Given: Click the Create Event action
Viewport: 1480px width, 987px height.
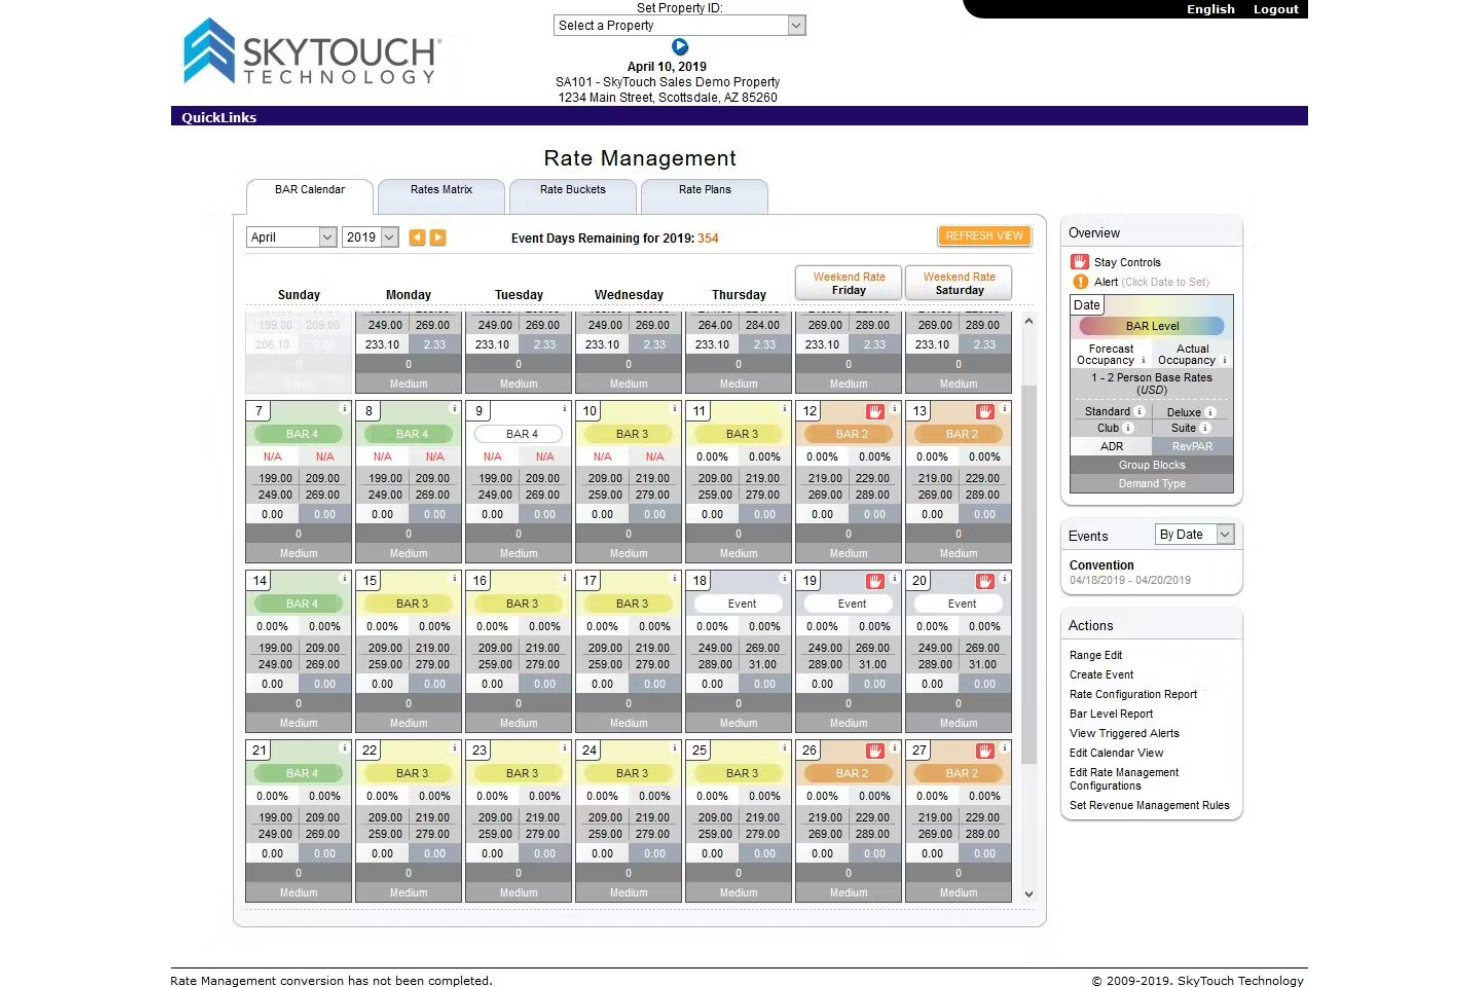Looking at the screenshot, I should (x=1101, y=675).
